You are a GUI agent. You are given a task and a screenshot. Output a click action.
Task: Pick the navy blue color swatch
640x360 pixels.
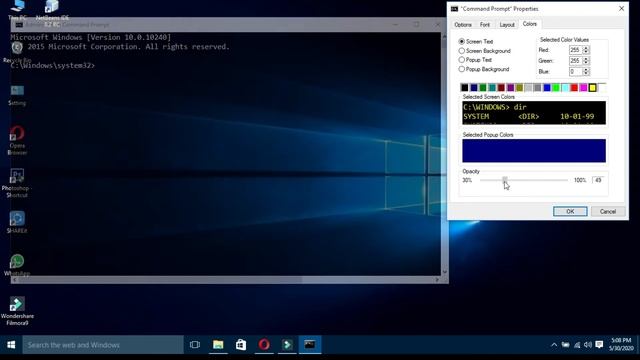(x=474, y=87)
